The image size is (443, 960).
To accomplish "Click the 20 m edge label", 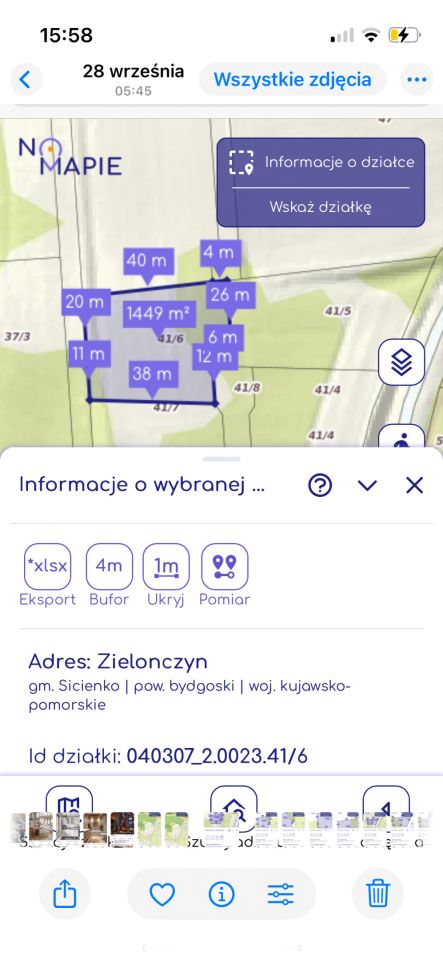I will tap(86, 303).
